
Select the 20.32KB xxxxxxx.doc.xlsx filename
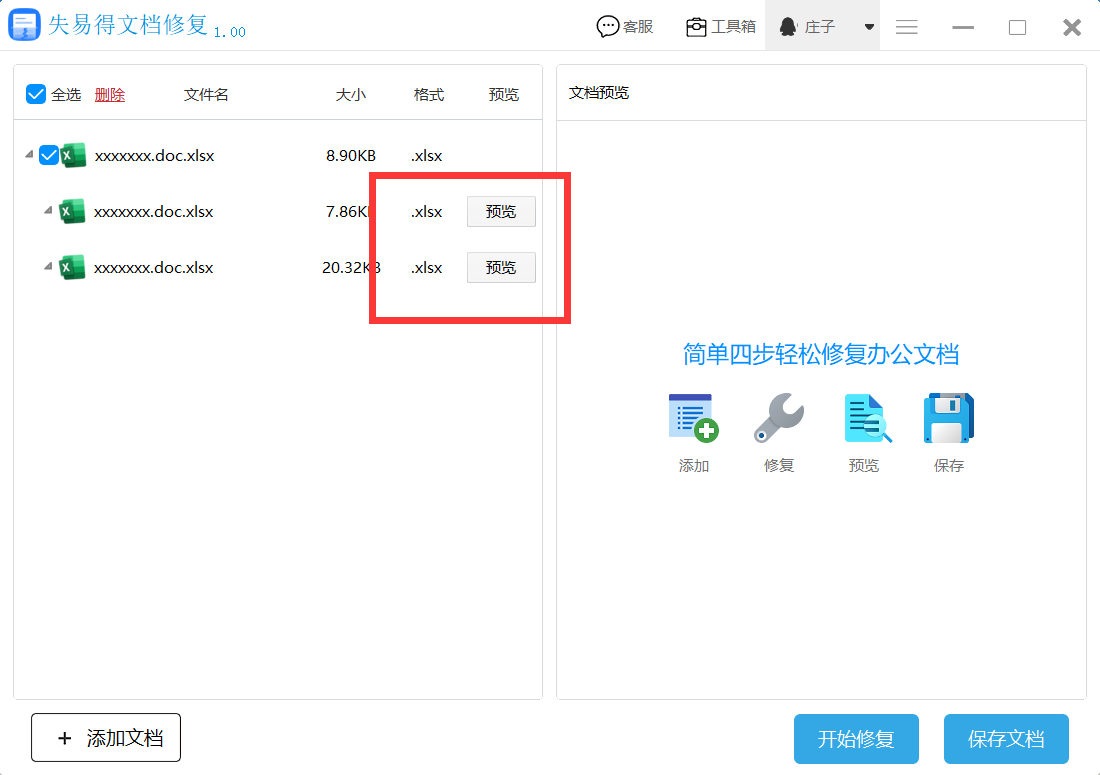154,268
